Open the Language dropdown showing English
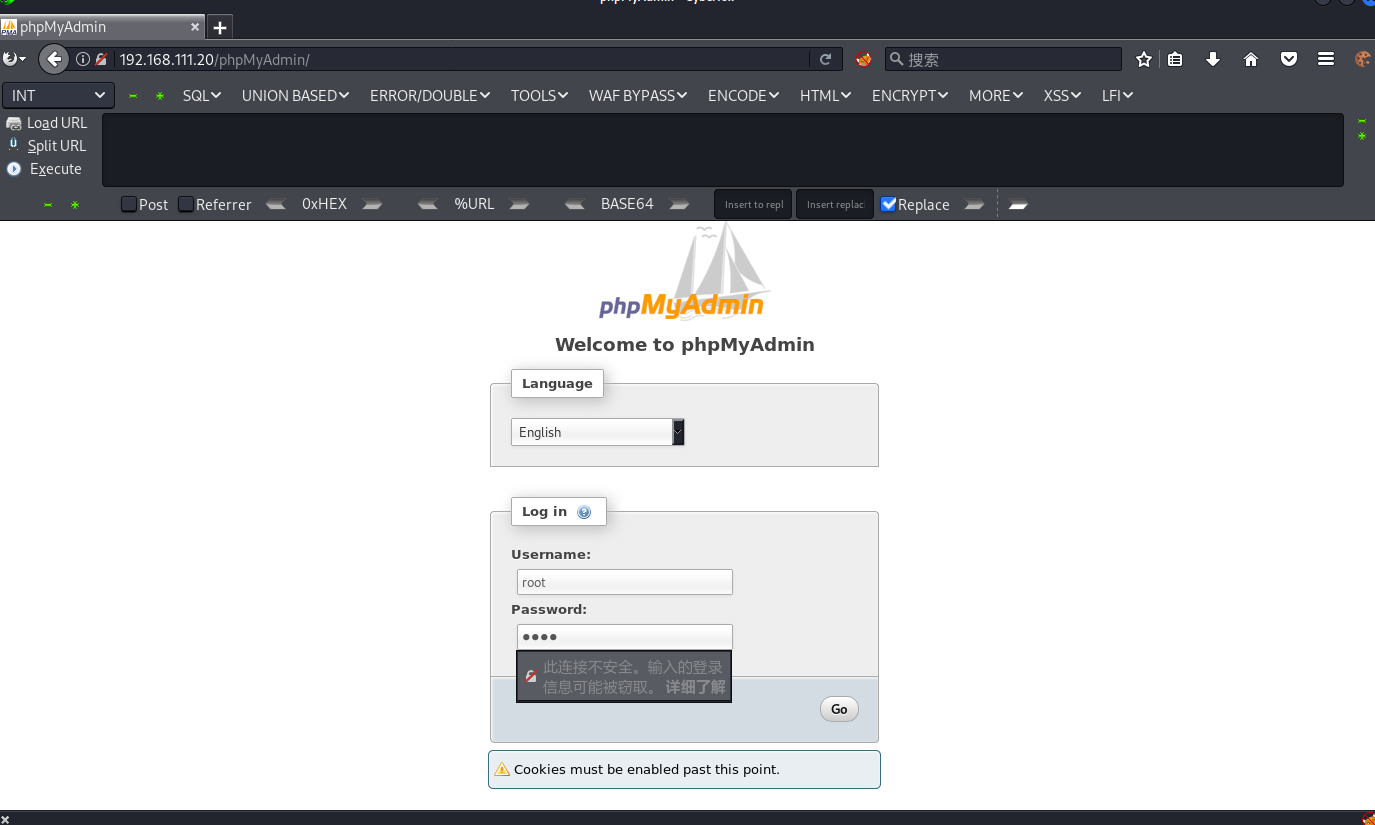This screenshot has height=825, width=1375. (x=597, y=432)
